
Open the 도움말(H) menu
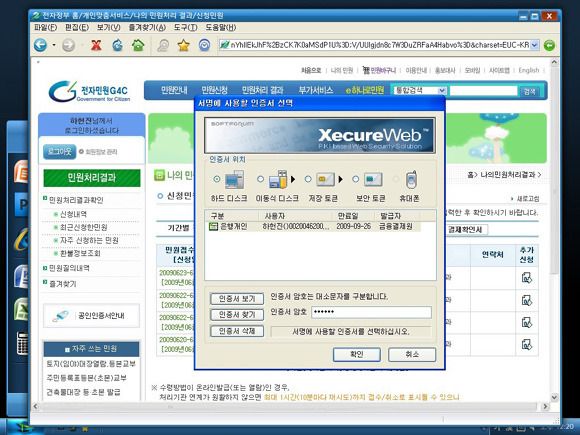(221, 27)
